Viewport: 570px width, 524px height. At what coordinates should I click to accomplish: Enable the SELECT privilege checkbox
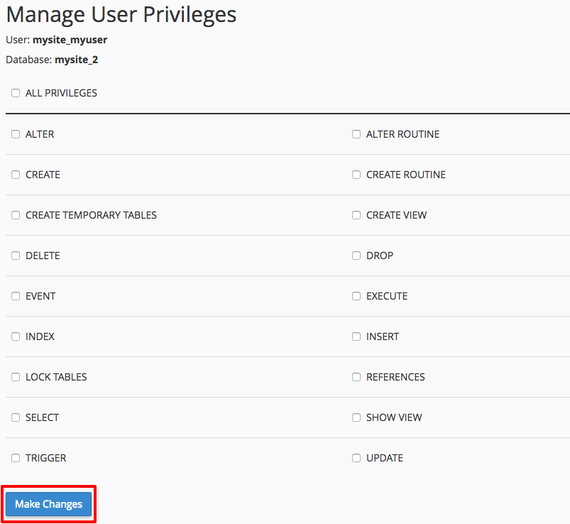click(15, 417)
